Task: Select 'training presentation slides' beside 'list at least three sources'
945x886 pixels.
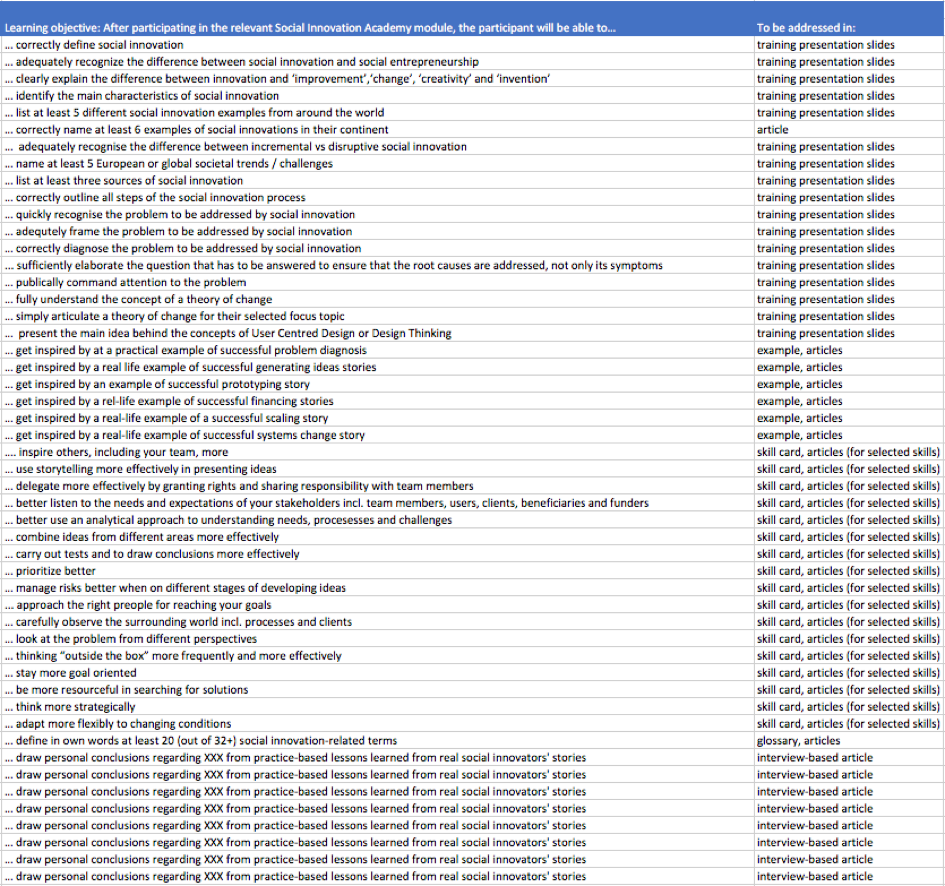Action: tap(849, 180)
